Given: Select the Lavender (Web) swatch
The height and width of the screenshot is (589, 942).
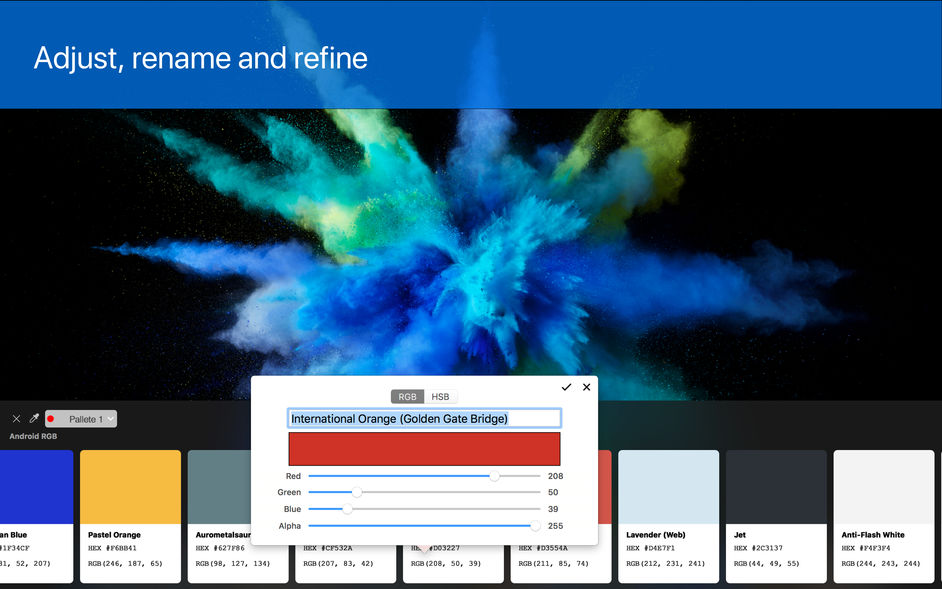Looking at the screenshot, I should (x=668, y=486).
